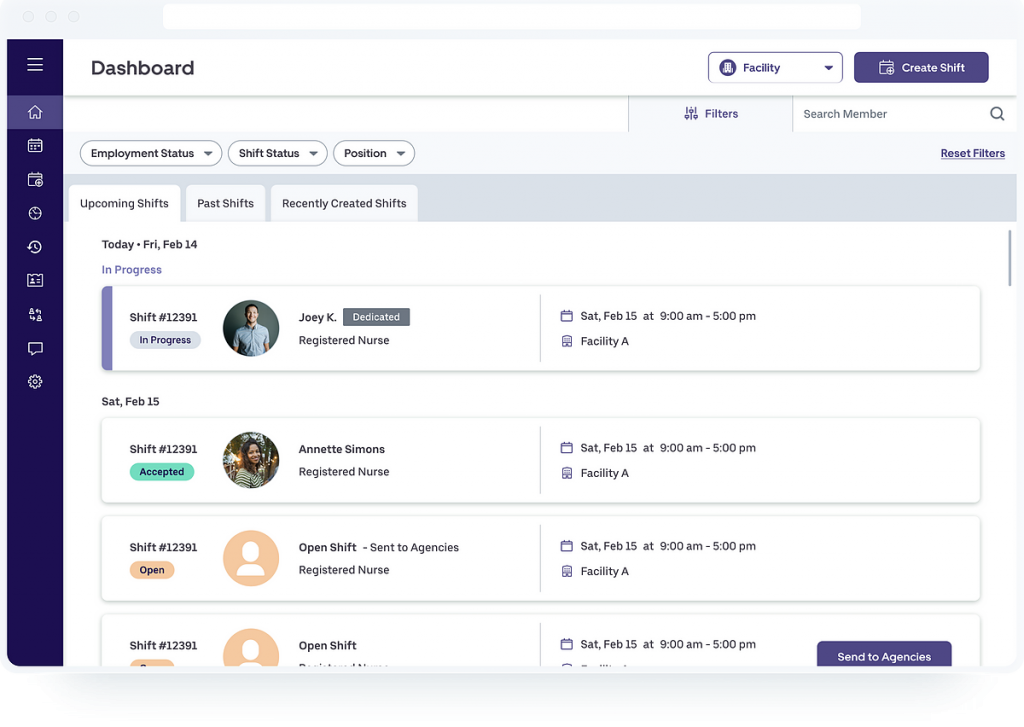This screenshot has height=727, width=1024.
Task: Open Position filter dropdown
Action: pyautogui.click(x=374, y=153)
